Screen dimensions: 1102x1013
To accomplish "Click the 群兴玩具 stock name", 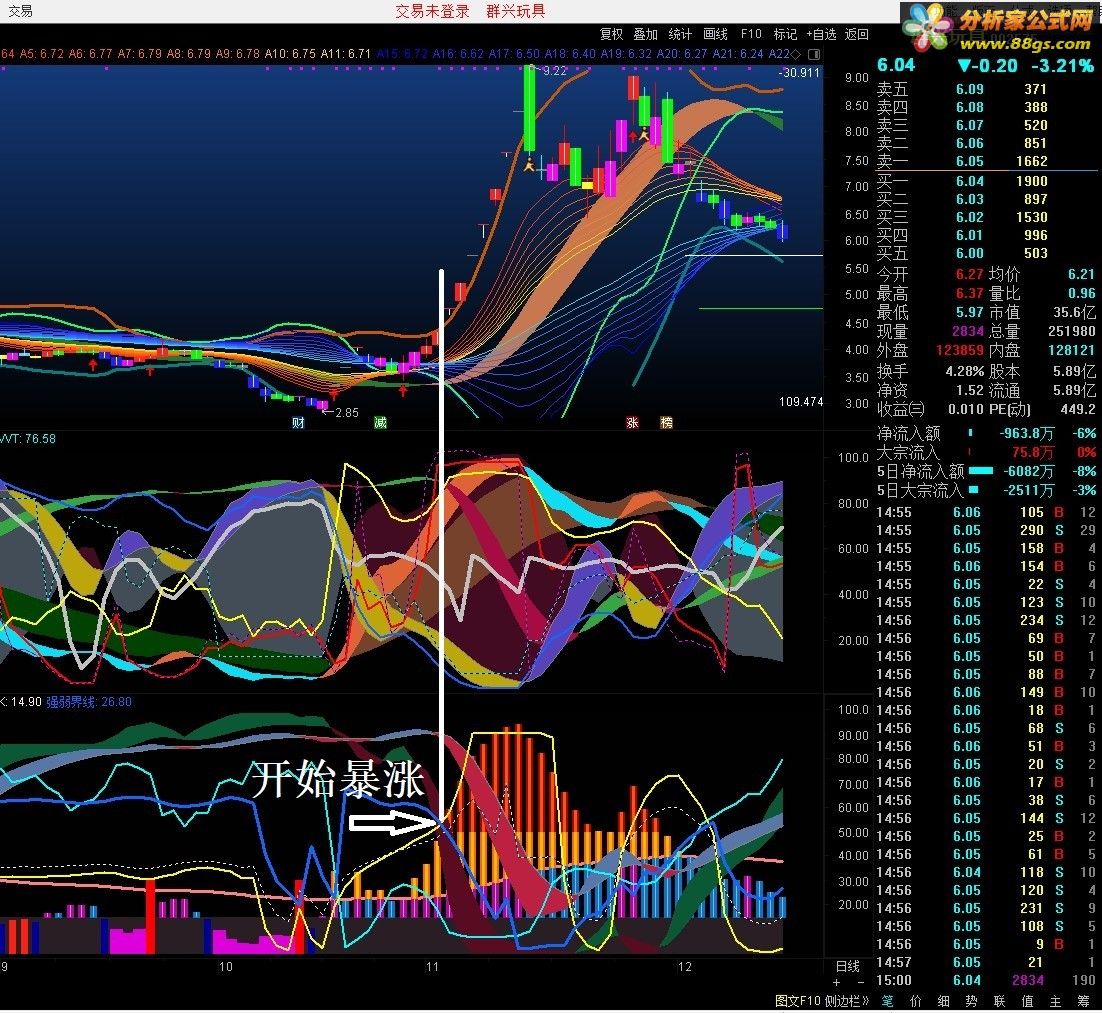I will 515,11.
